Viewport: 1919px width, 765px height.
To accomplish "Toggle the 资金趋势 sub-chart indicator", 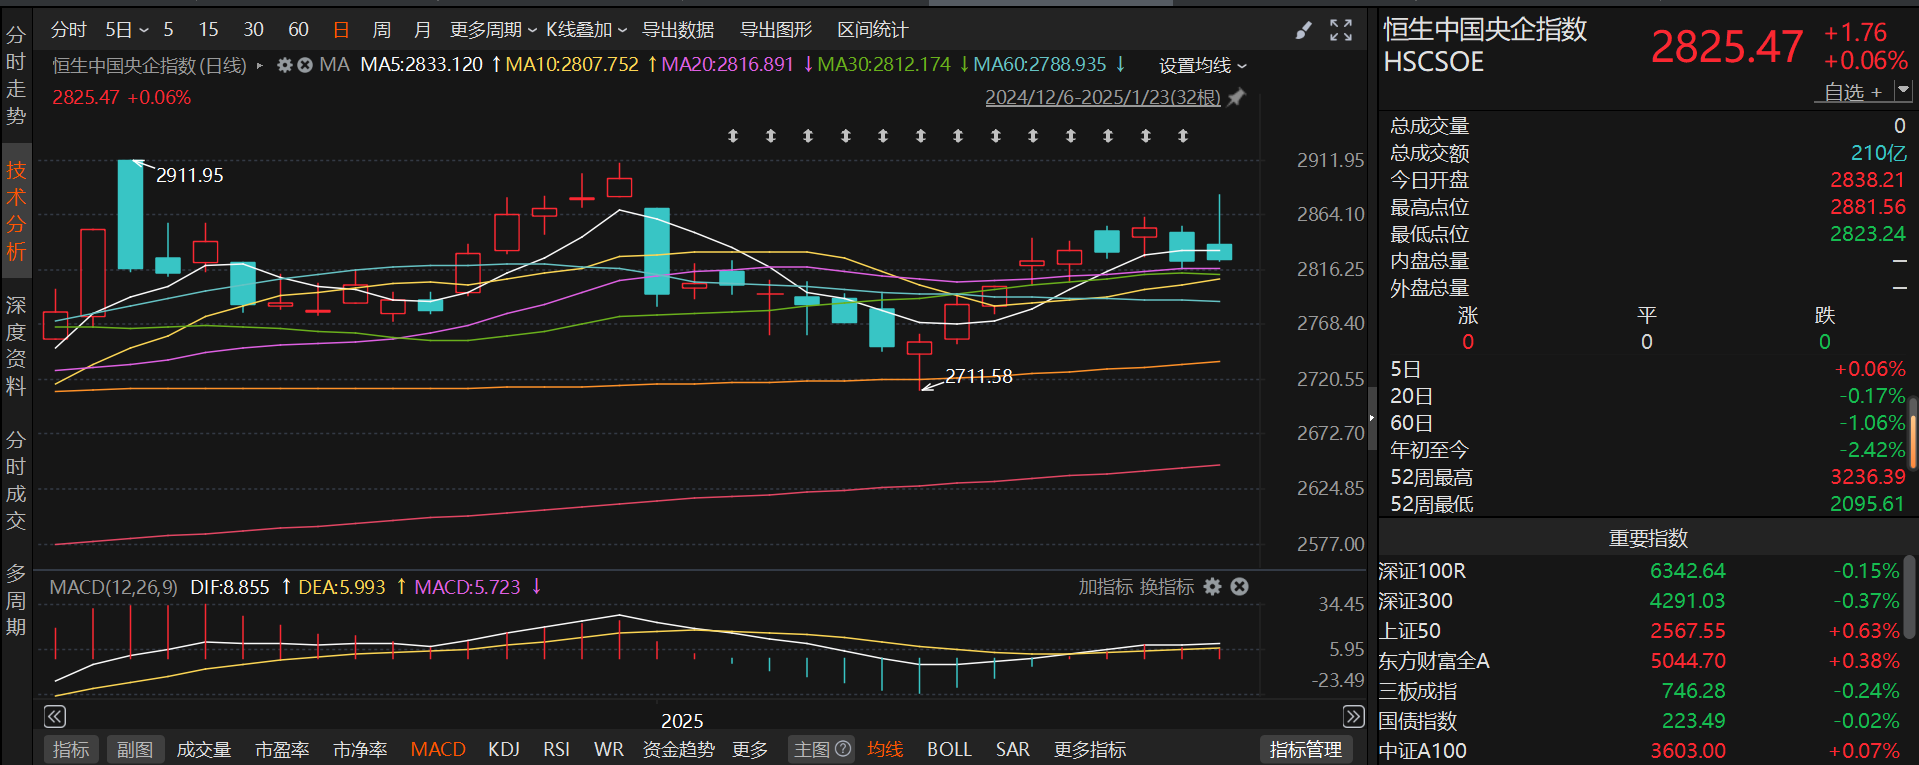I will click(x=678, y=749).
